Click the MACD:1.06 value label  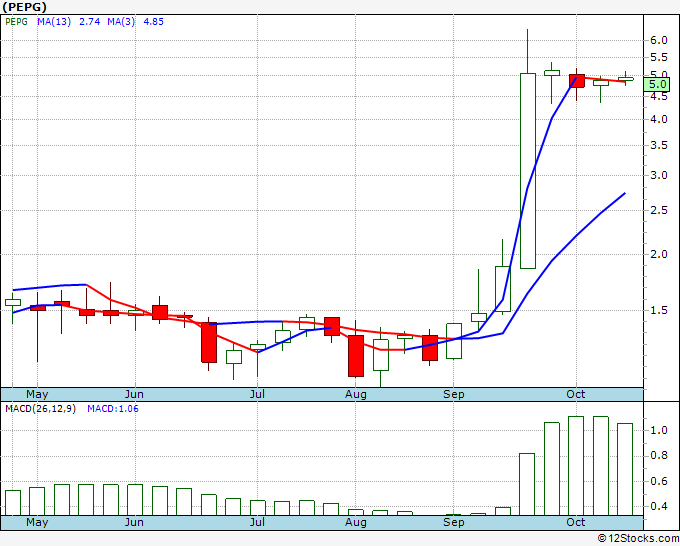click(x=113, y=408)
